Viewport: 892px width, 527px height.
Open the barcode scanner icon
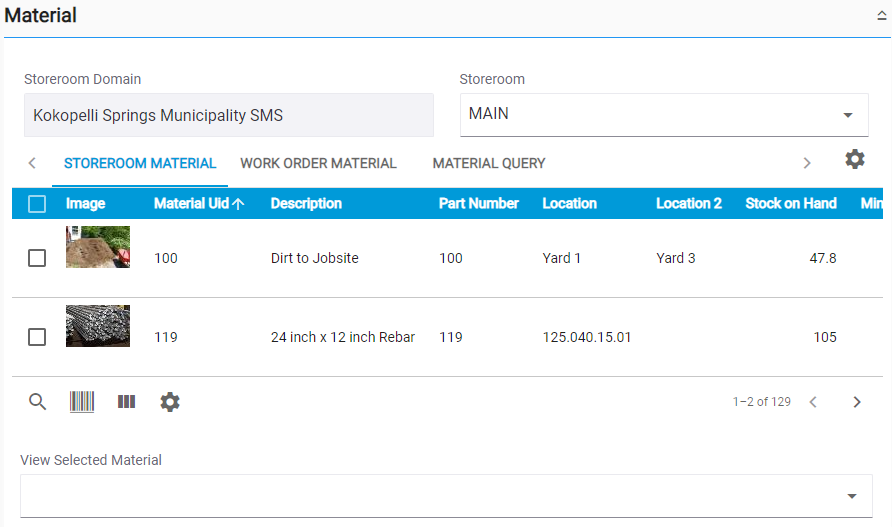pyautogui.click(x=82, y=402)
